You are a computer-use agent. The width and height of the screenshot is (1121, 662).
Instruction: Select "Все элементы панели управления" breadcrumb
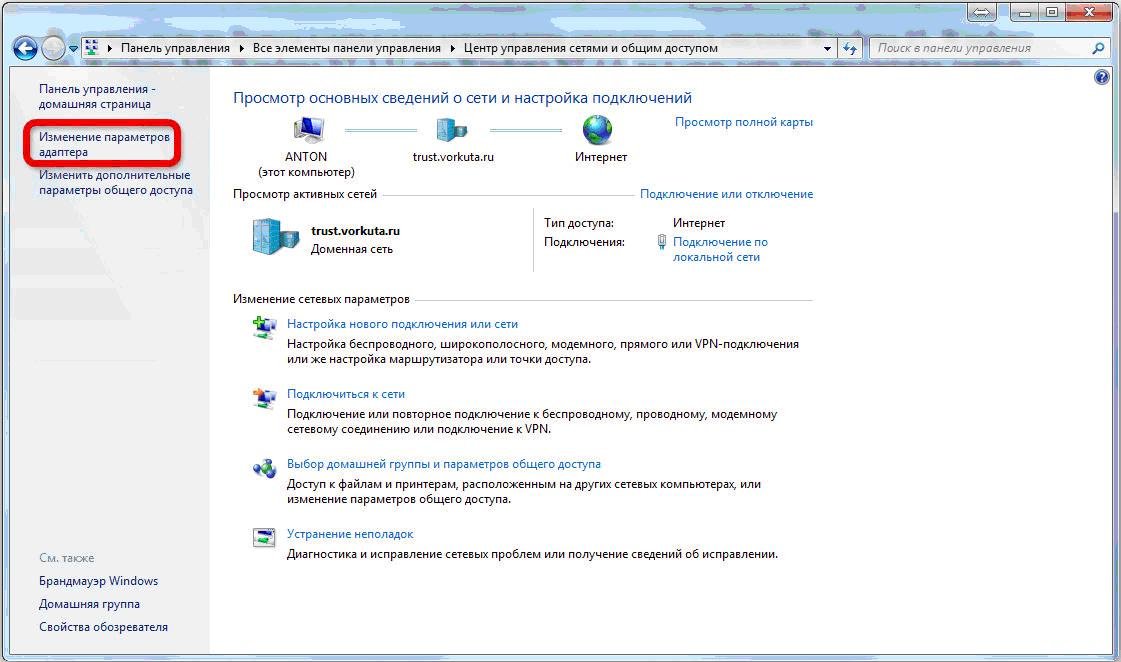pyautogui.click(x=347, y=48)
